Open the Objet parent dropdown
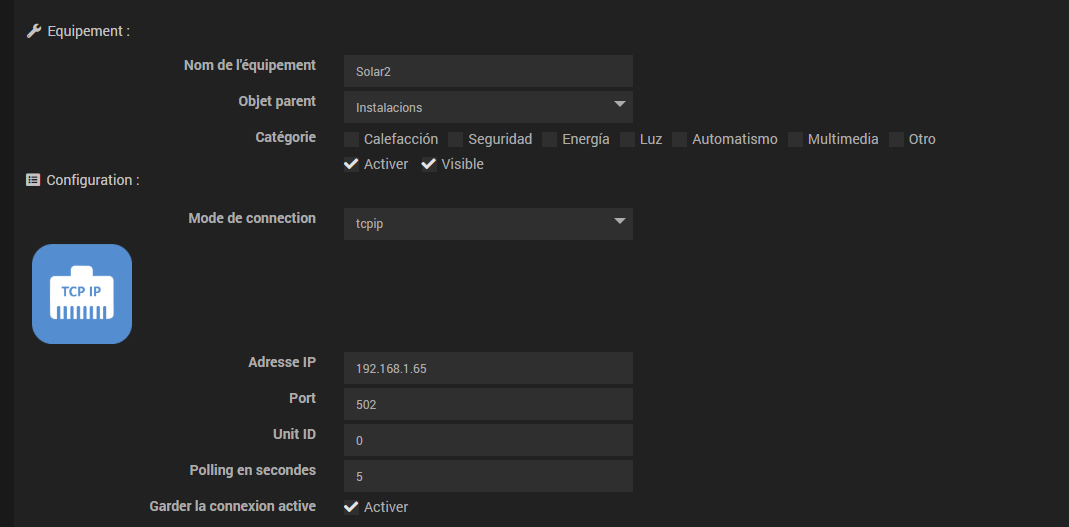The image size is (1069, 527). pos(488,107)
